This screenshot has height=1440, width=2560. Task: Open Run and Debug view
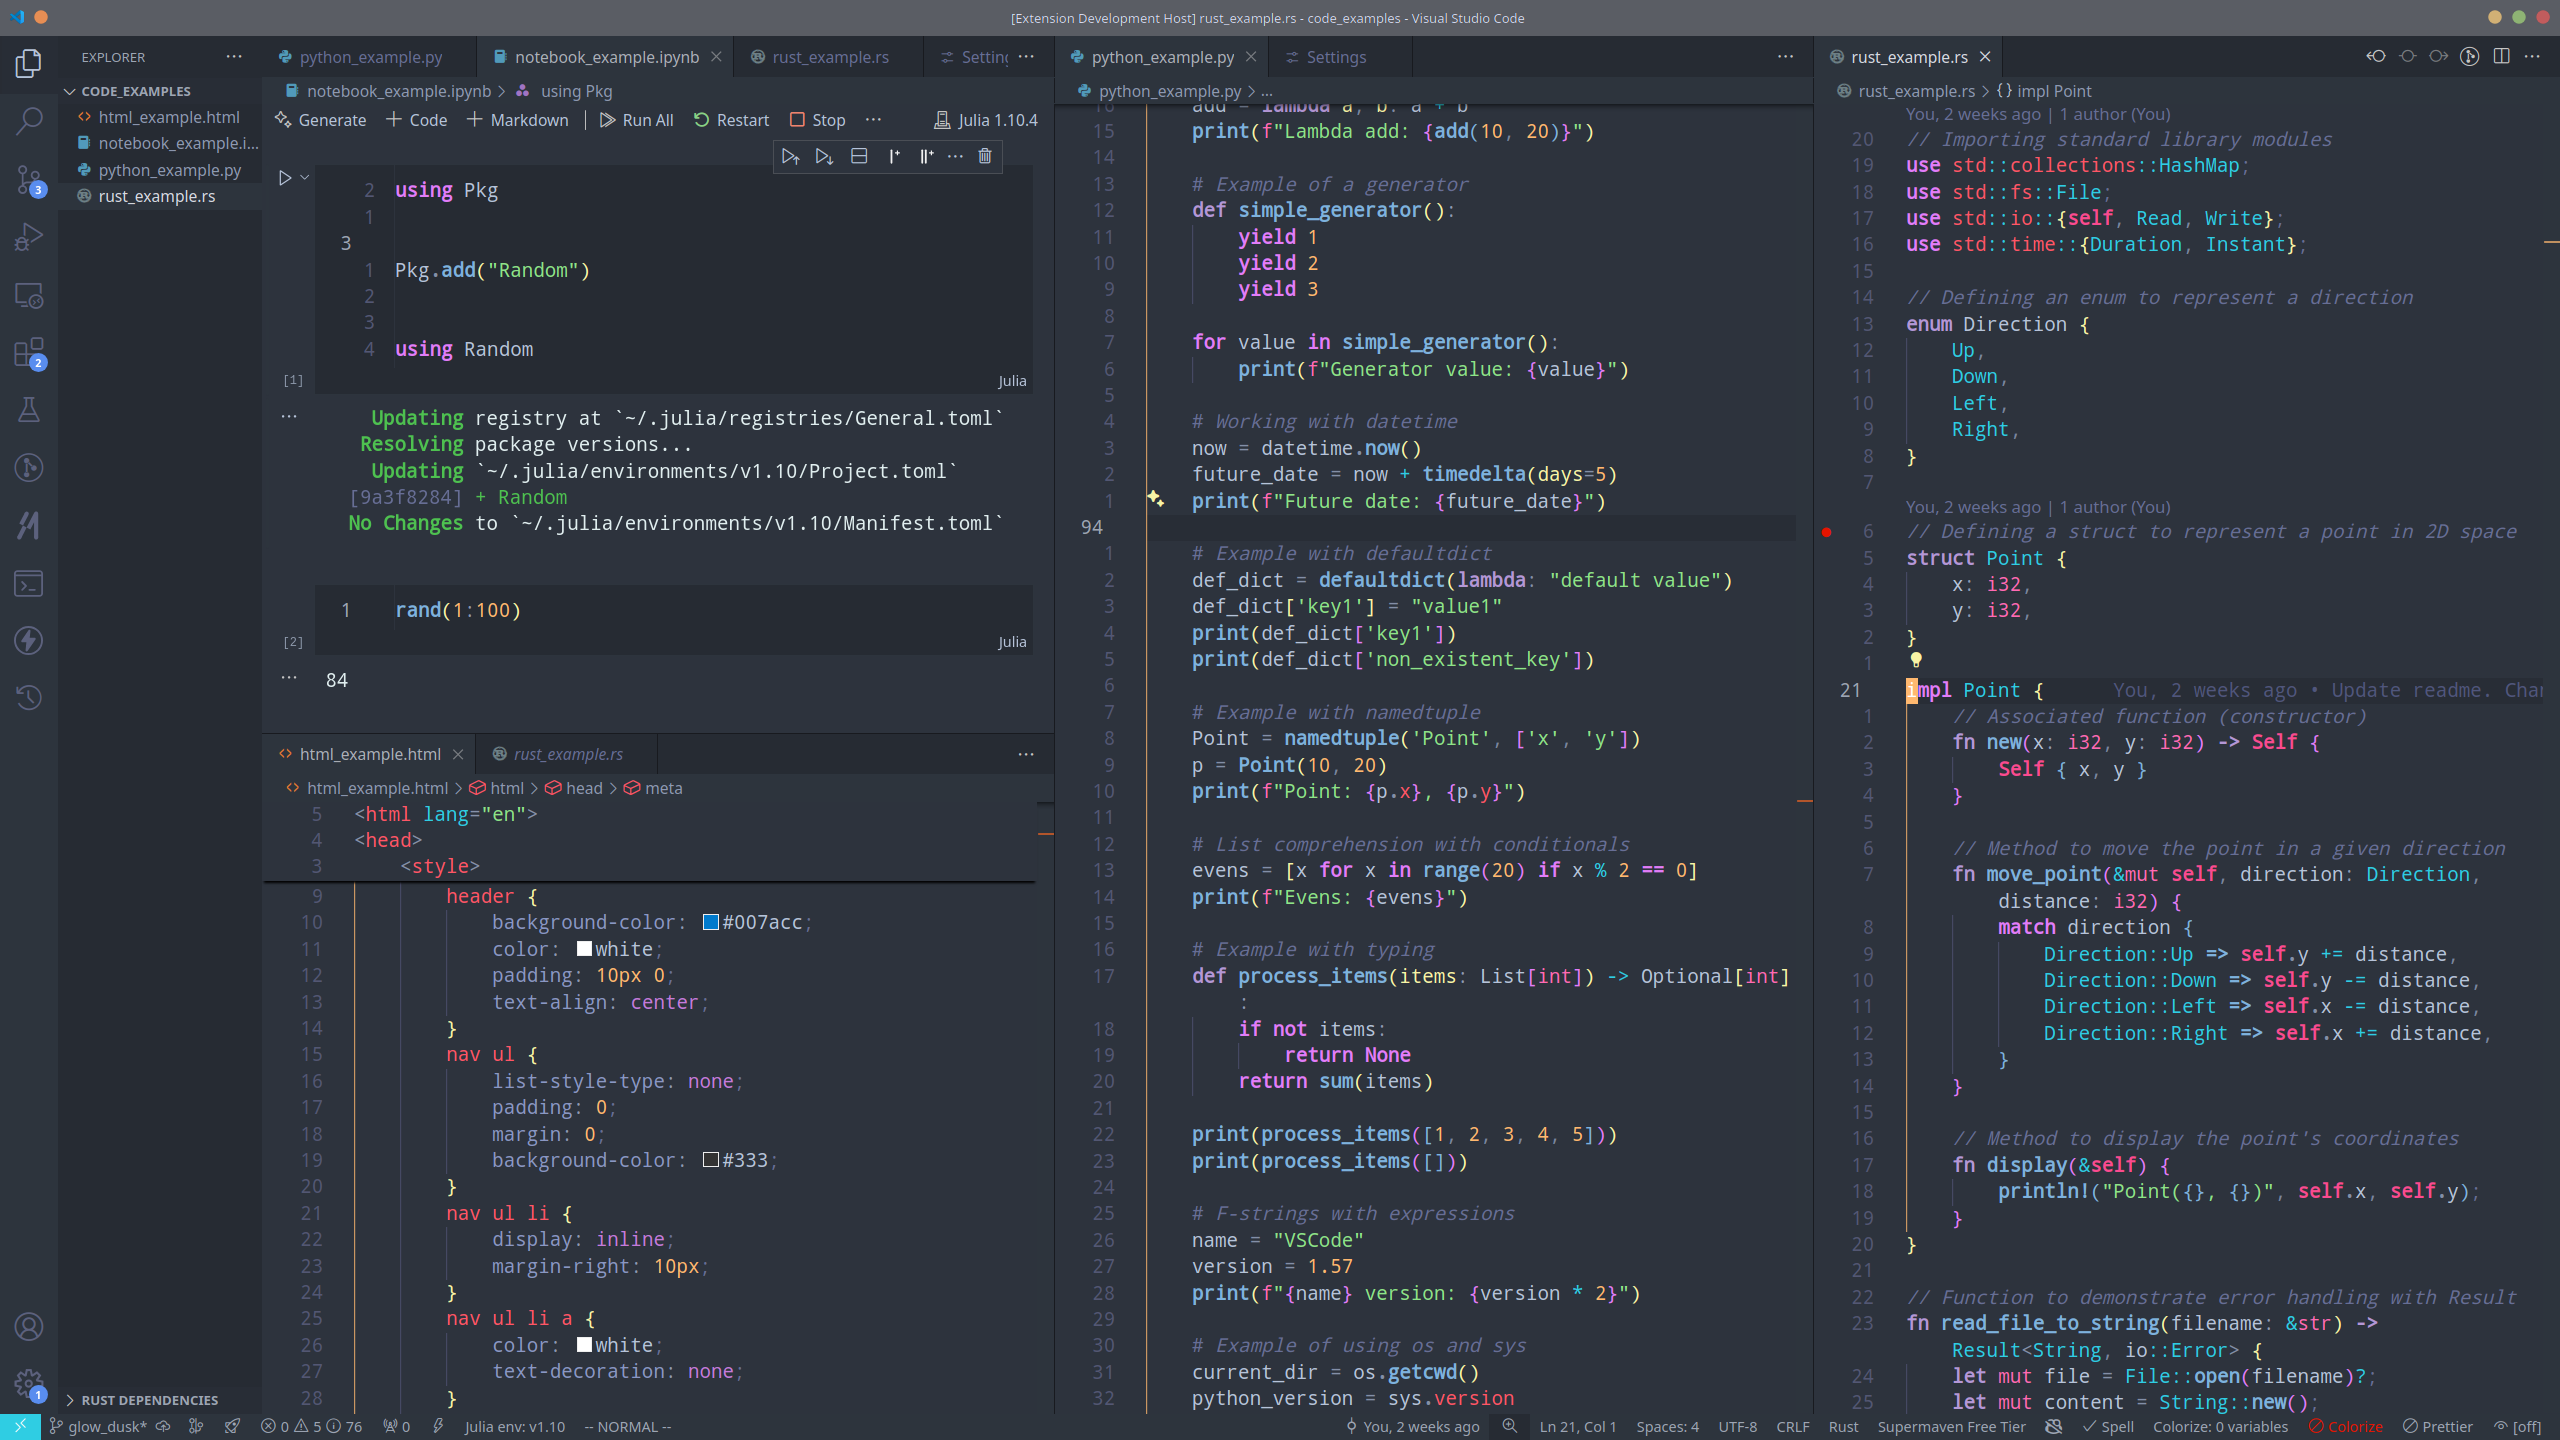tap(29, 237)
